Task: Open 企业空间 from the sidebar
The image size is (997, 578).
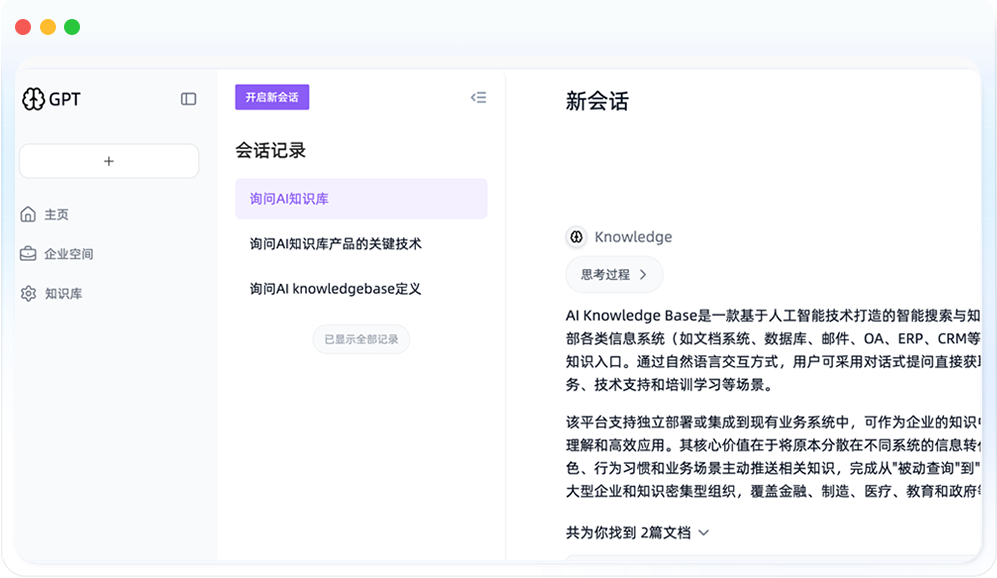Action: click(68, 254)
